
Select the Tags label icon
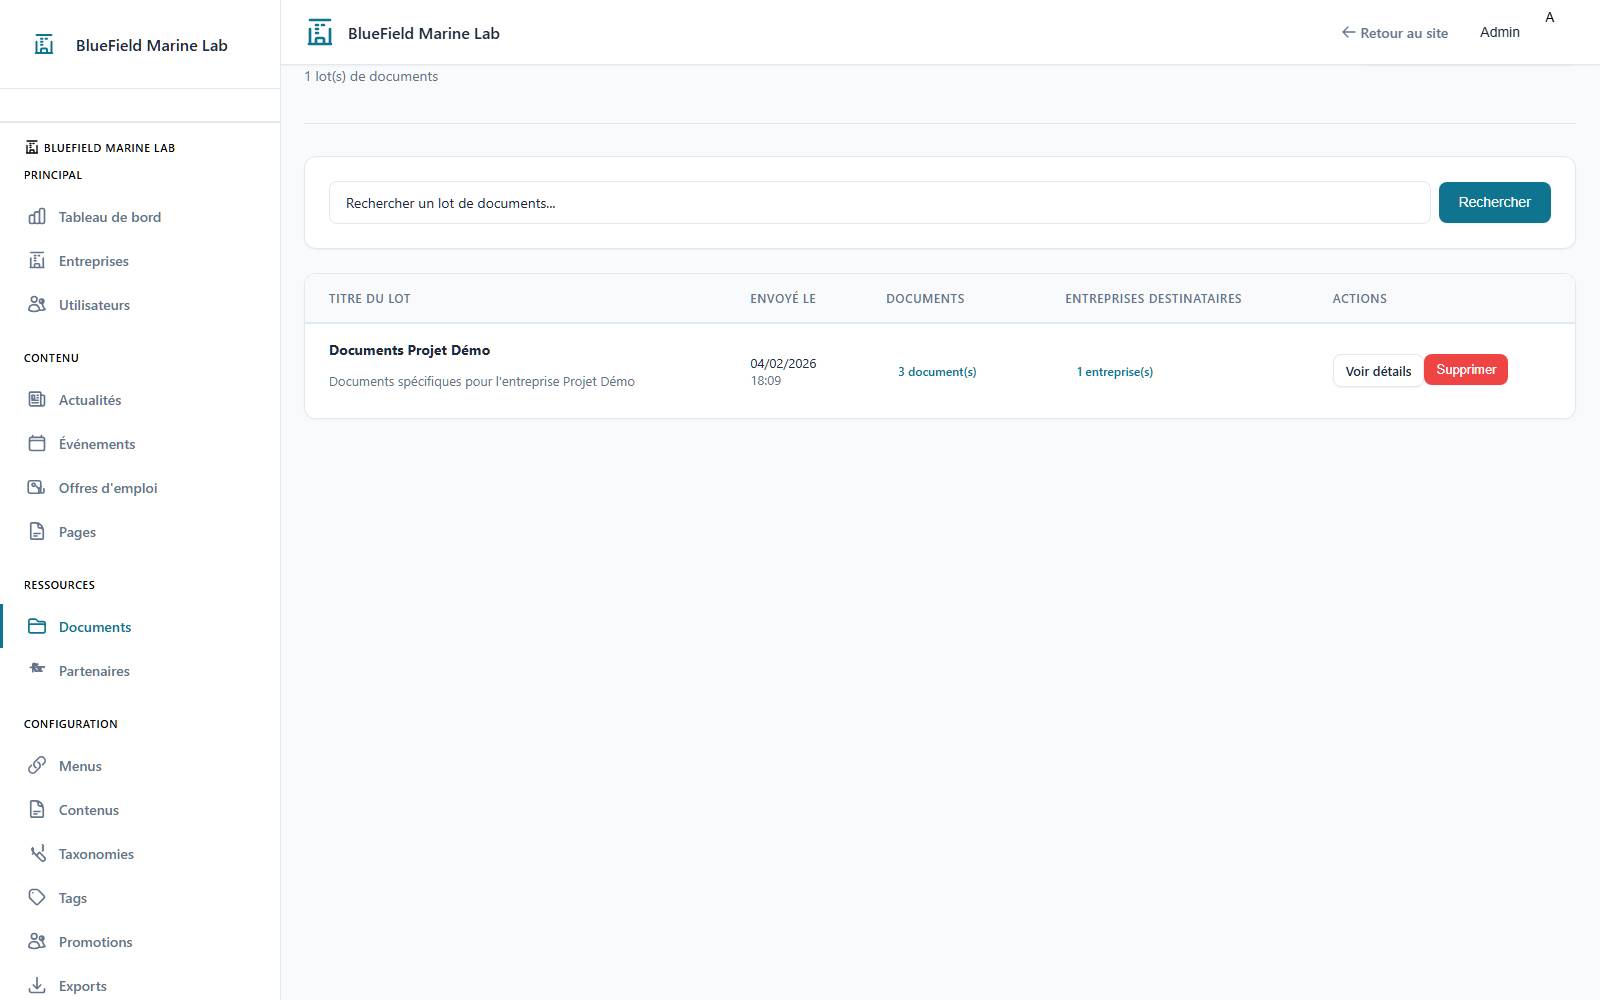coord(36,897)
